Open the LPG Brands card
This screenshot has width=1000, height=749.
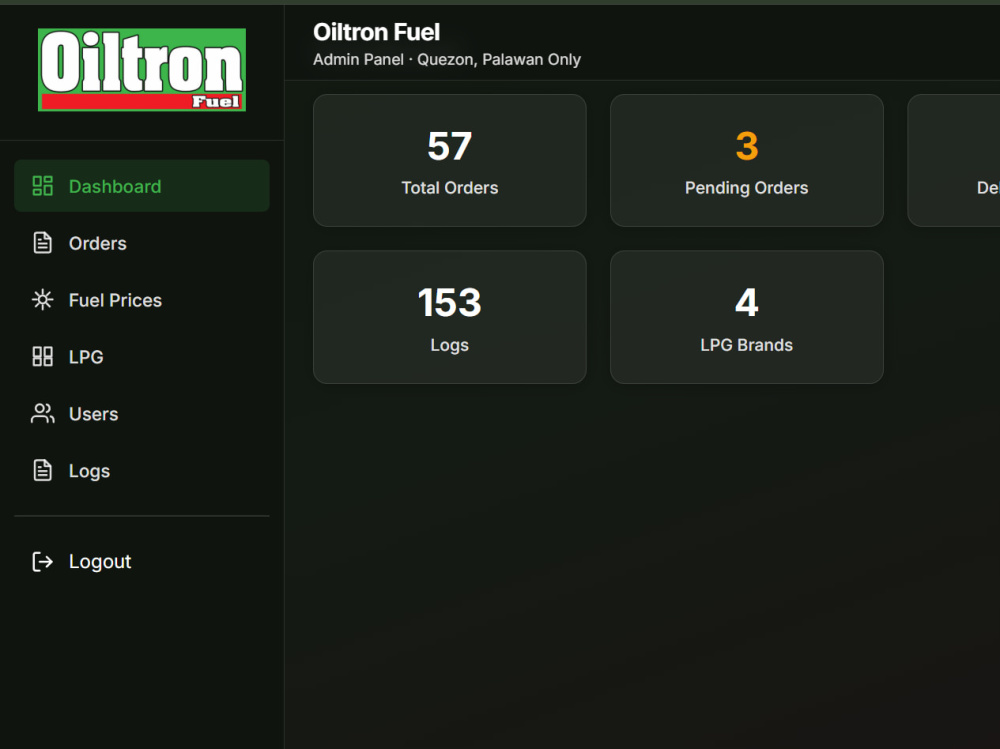tap(747, 317)
